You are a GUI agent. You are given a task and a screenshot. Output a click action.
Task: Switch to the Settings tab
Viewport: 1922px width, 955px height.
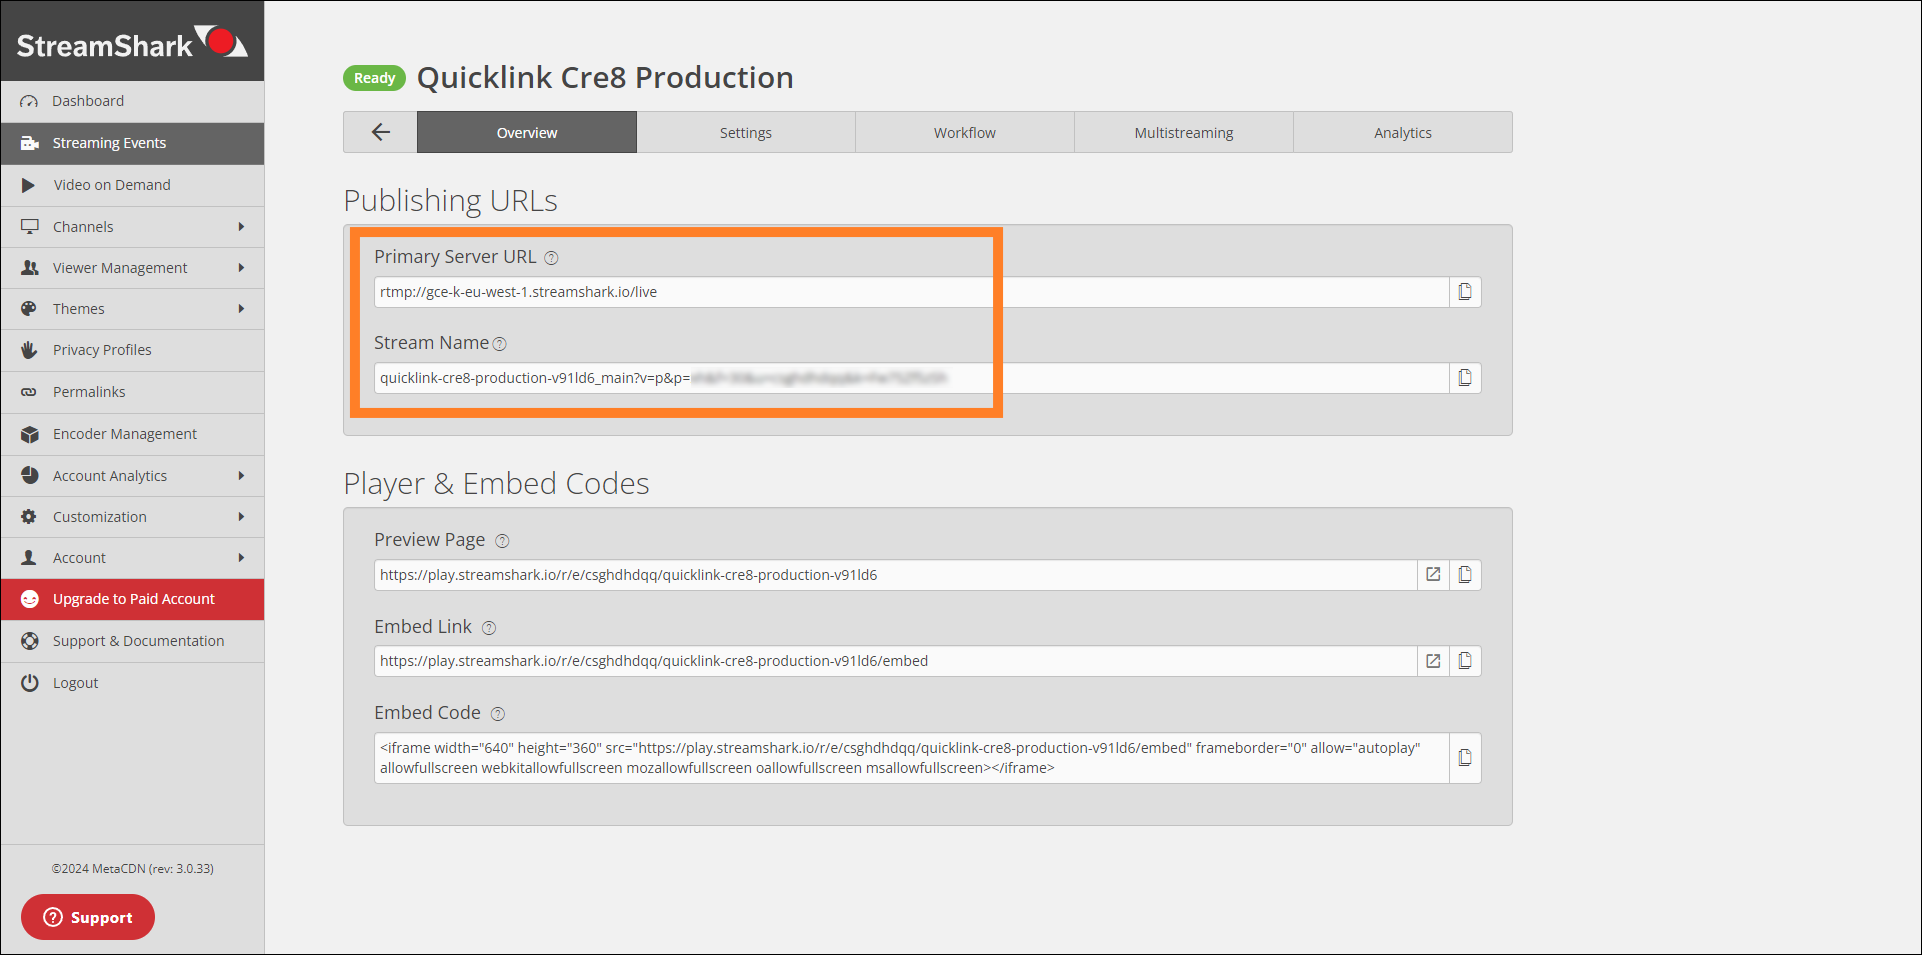pos(745,133)
